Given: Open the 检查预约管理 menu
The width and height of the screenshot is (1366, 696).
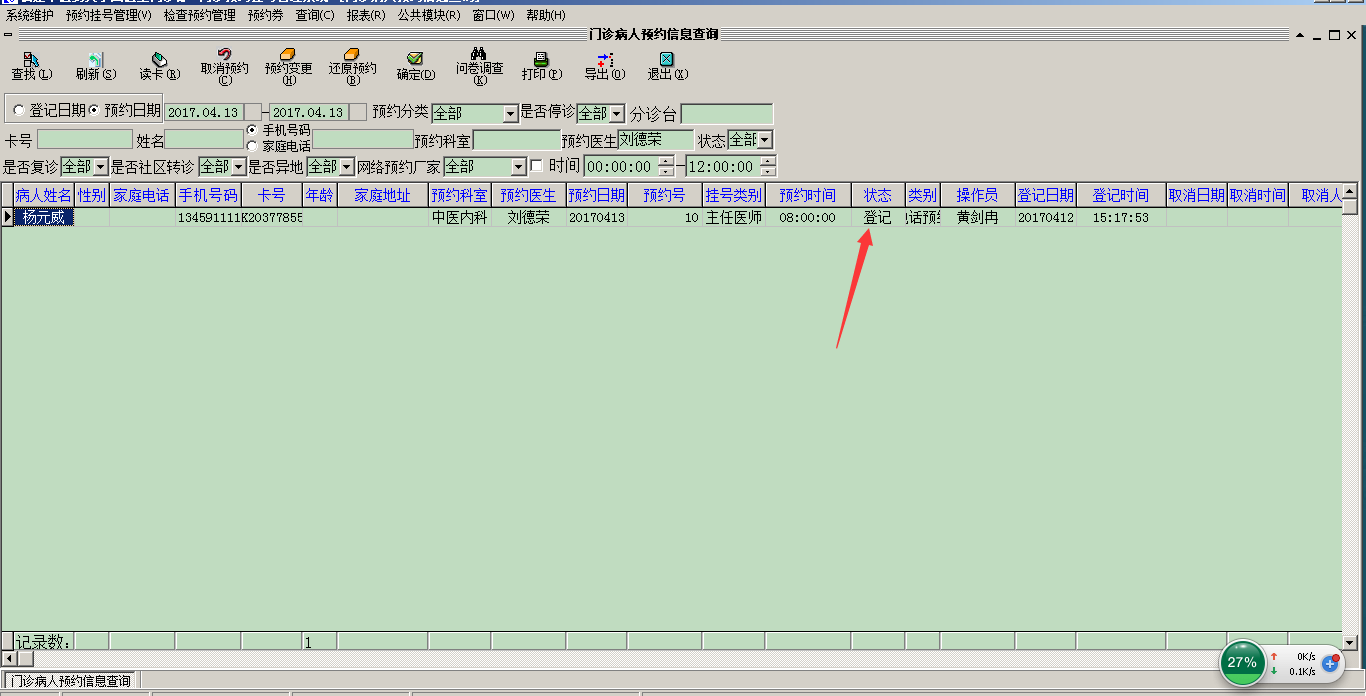Looking at the screenshot, I should (200, 15).
